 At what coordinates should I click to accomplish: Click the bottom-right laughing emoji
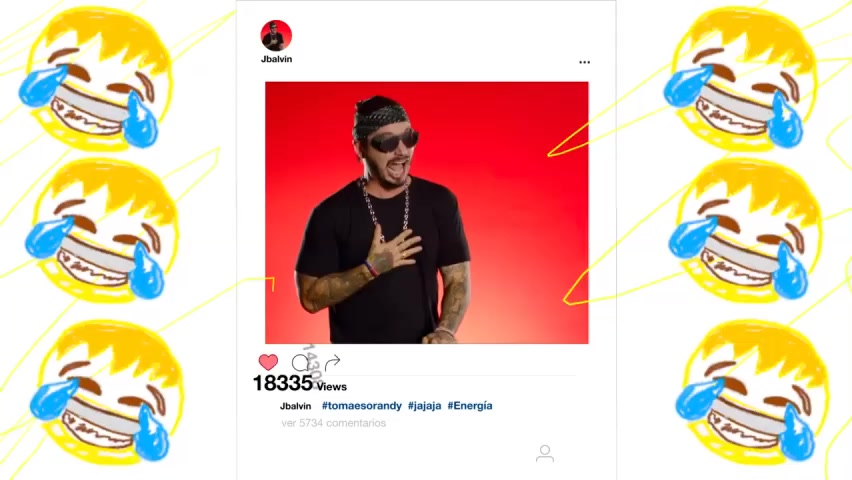point(752,391)
